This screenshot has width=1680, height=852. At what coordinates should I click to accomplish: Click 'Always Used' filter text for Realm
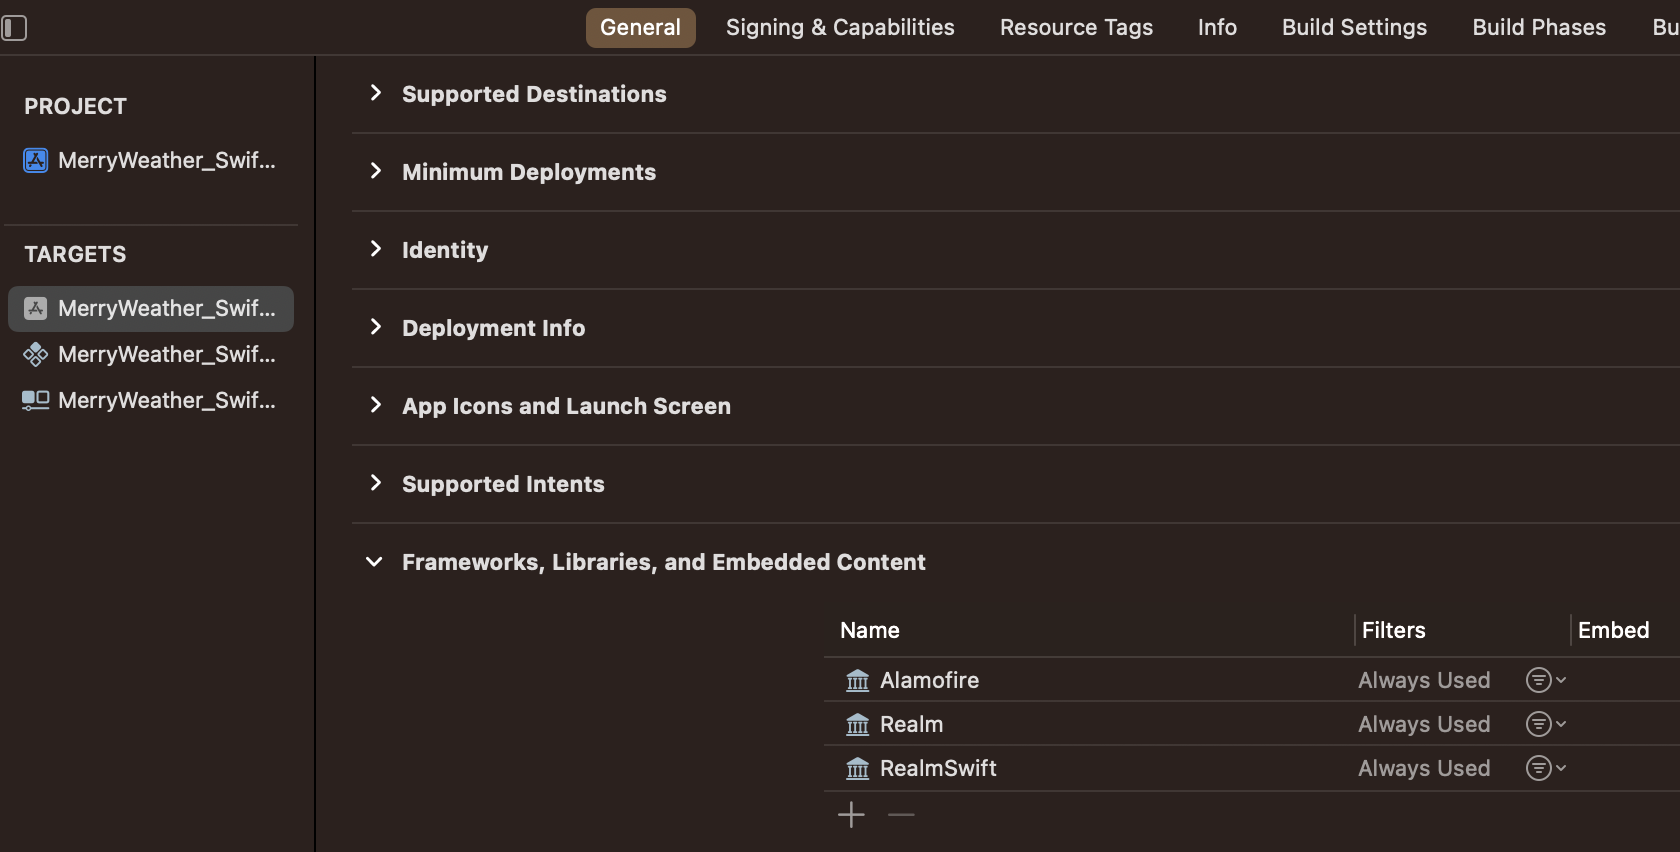click(x=1424, y=724)
